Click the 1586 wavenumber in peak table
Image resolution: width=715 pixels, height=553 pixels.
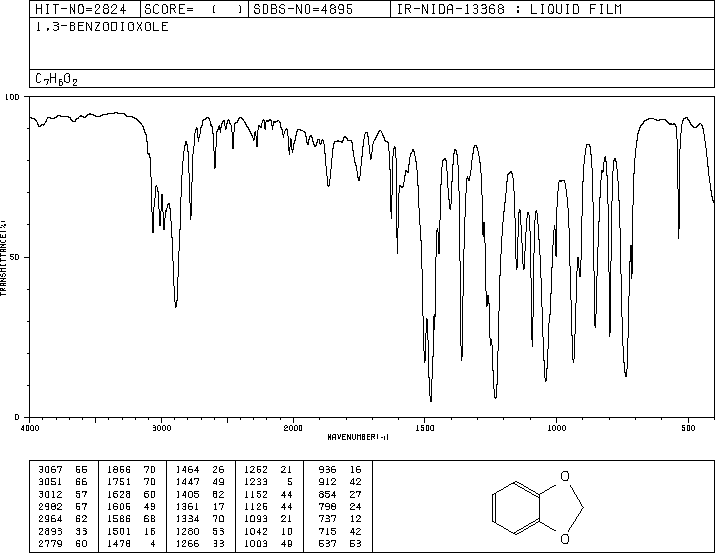click(x=119, y=519)
